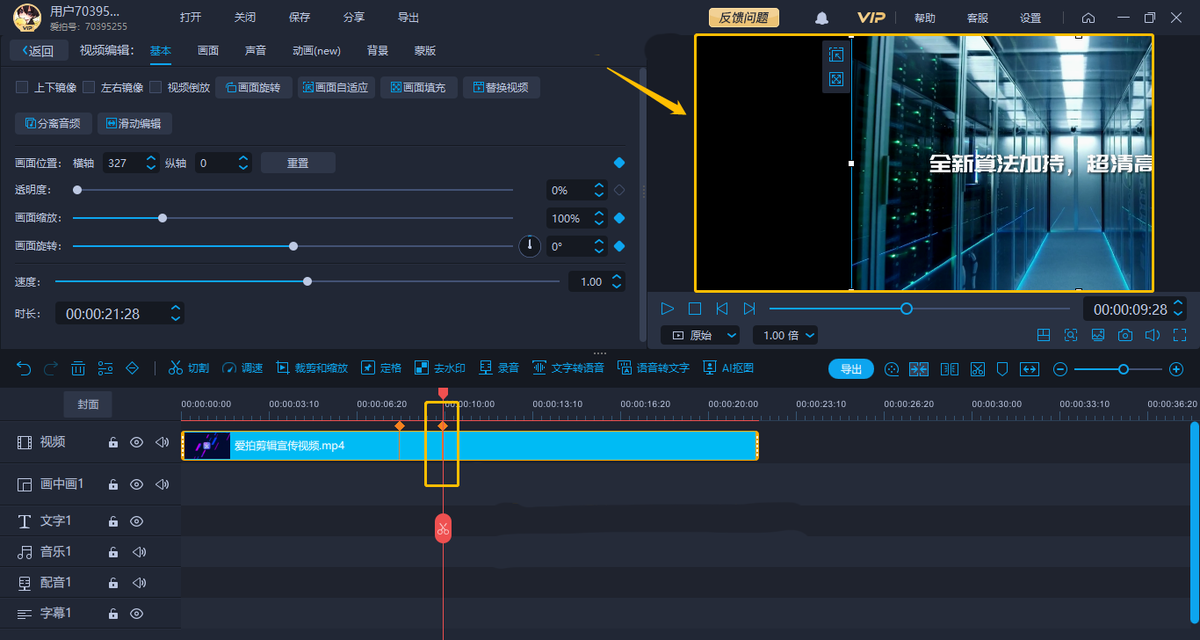Click the 定格 freeze frame tool

click(381, 368)
